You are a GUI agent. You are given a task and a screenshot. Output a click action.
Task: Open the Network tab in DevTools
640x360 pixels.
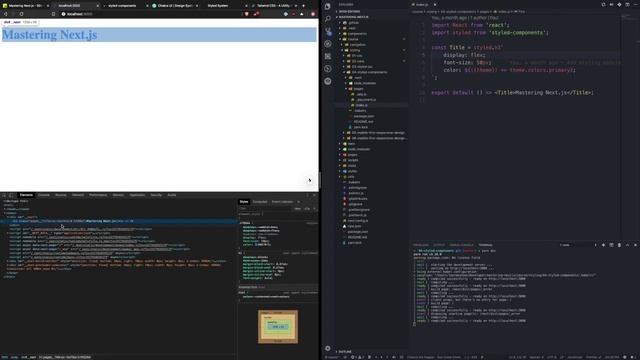pos(78,195)
